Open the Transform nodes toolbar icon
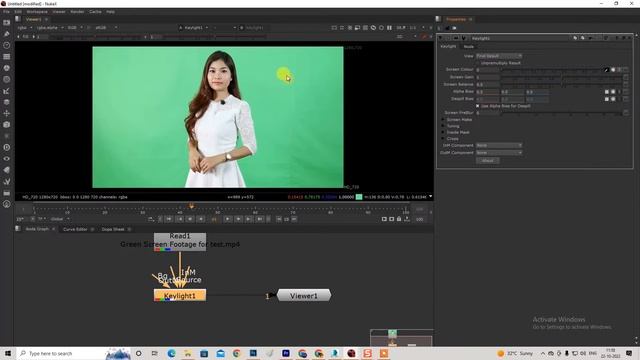The height and width of the screenshot is (360, 640). (7, 113)
